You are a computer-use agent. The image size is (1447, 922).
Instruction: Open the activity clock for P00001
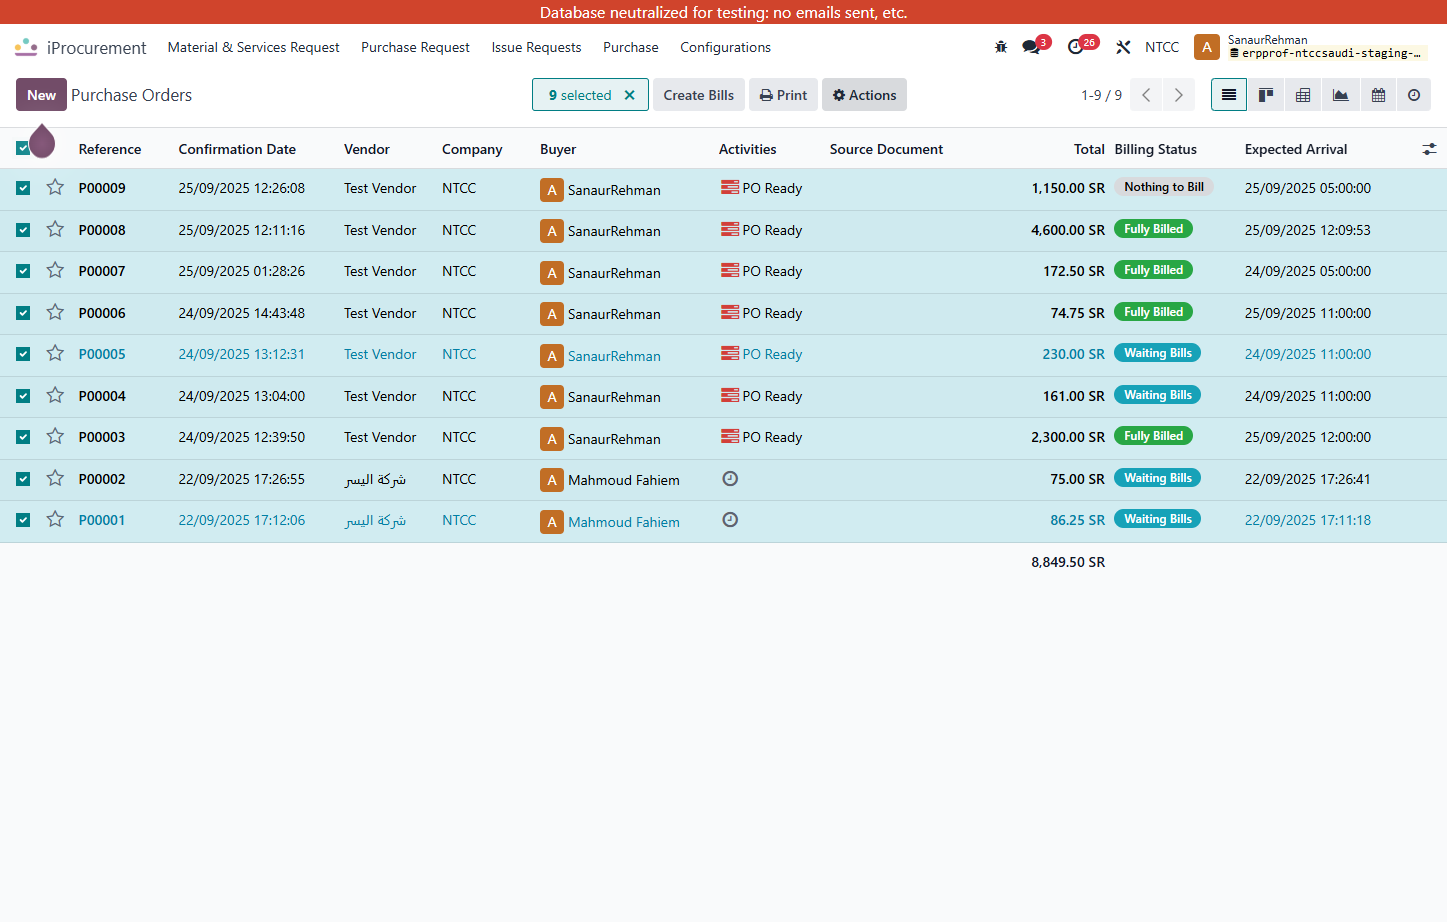730,520
